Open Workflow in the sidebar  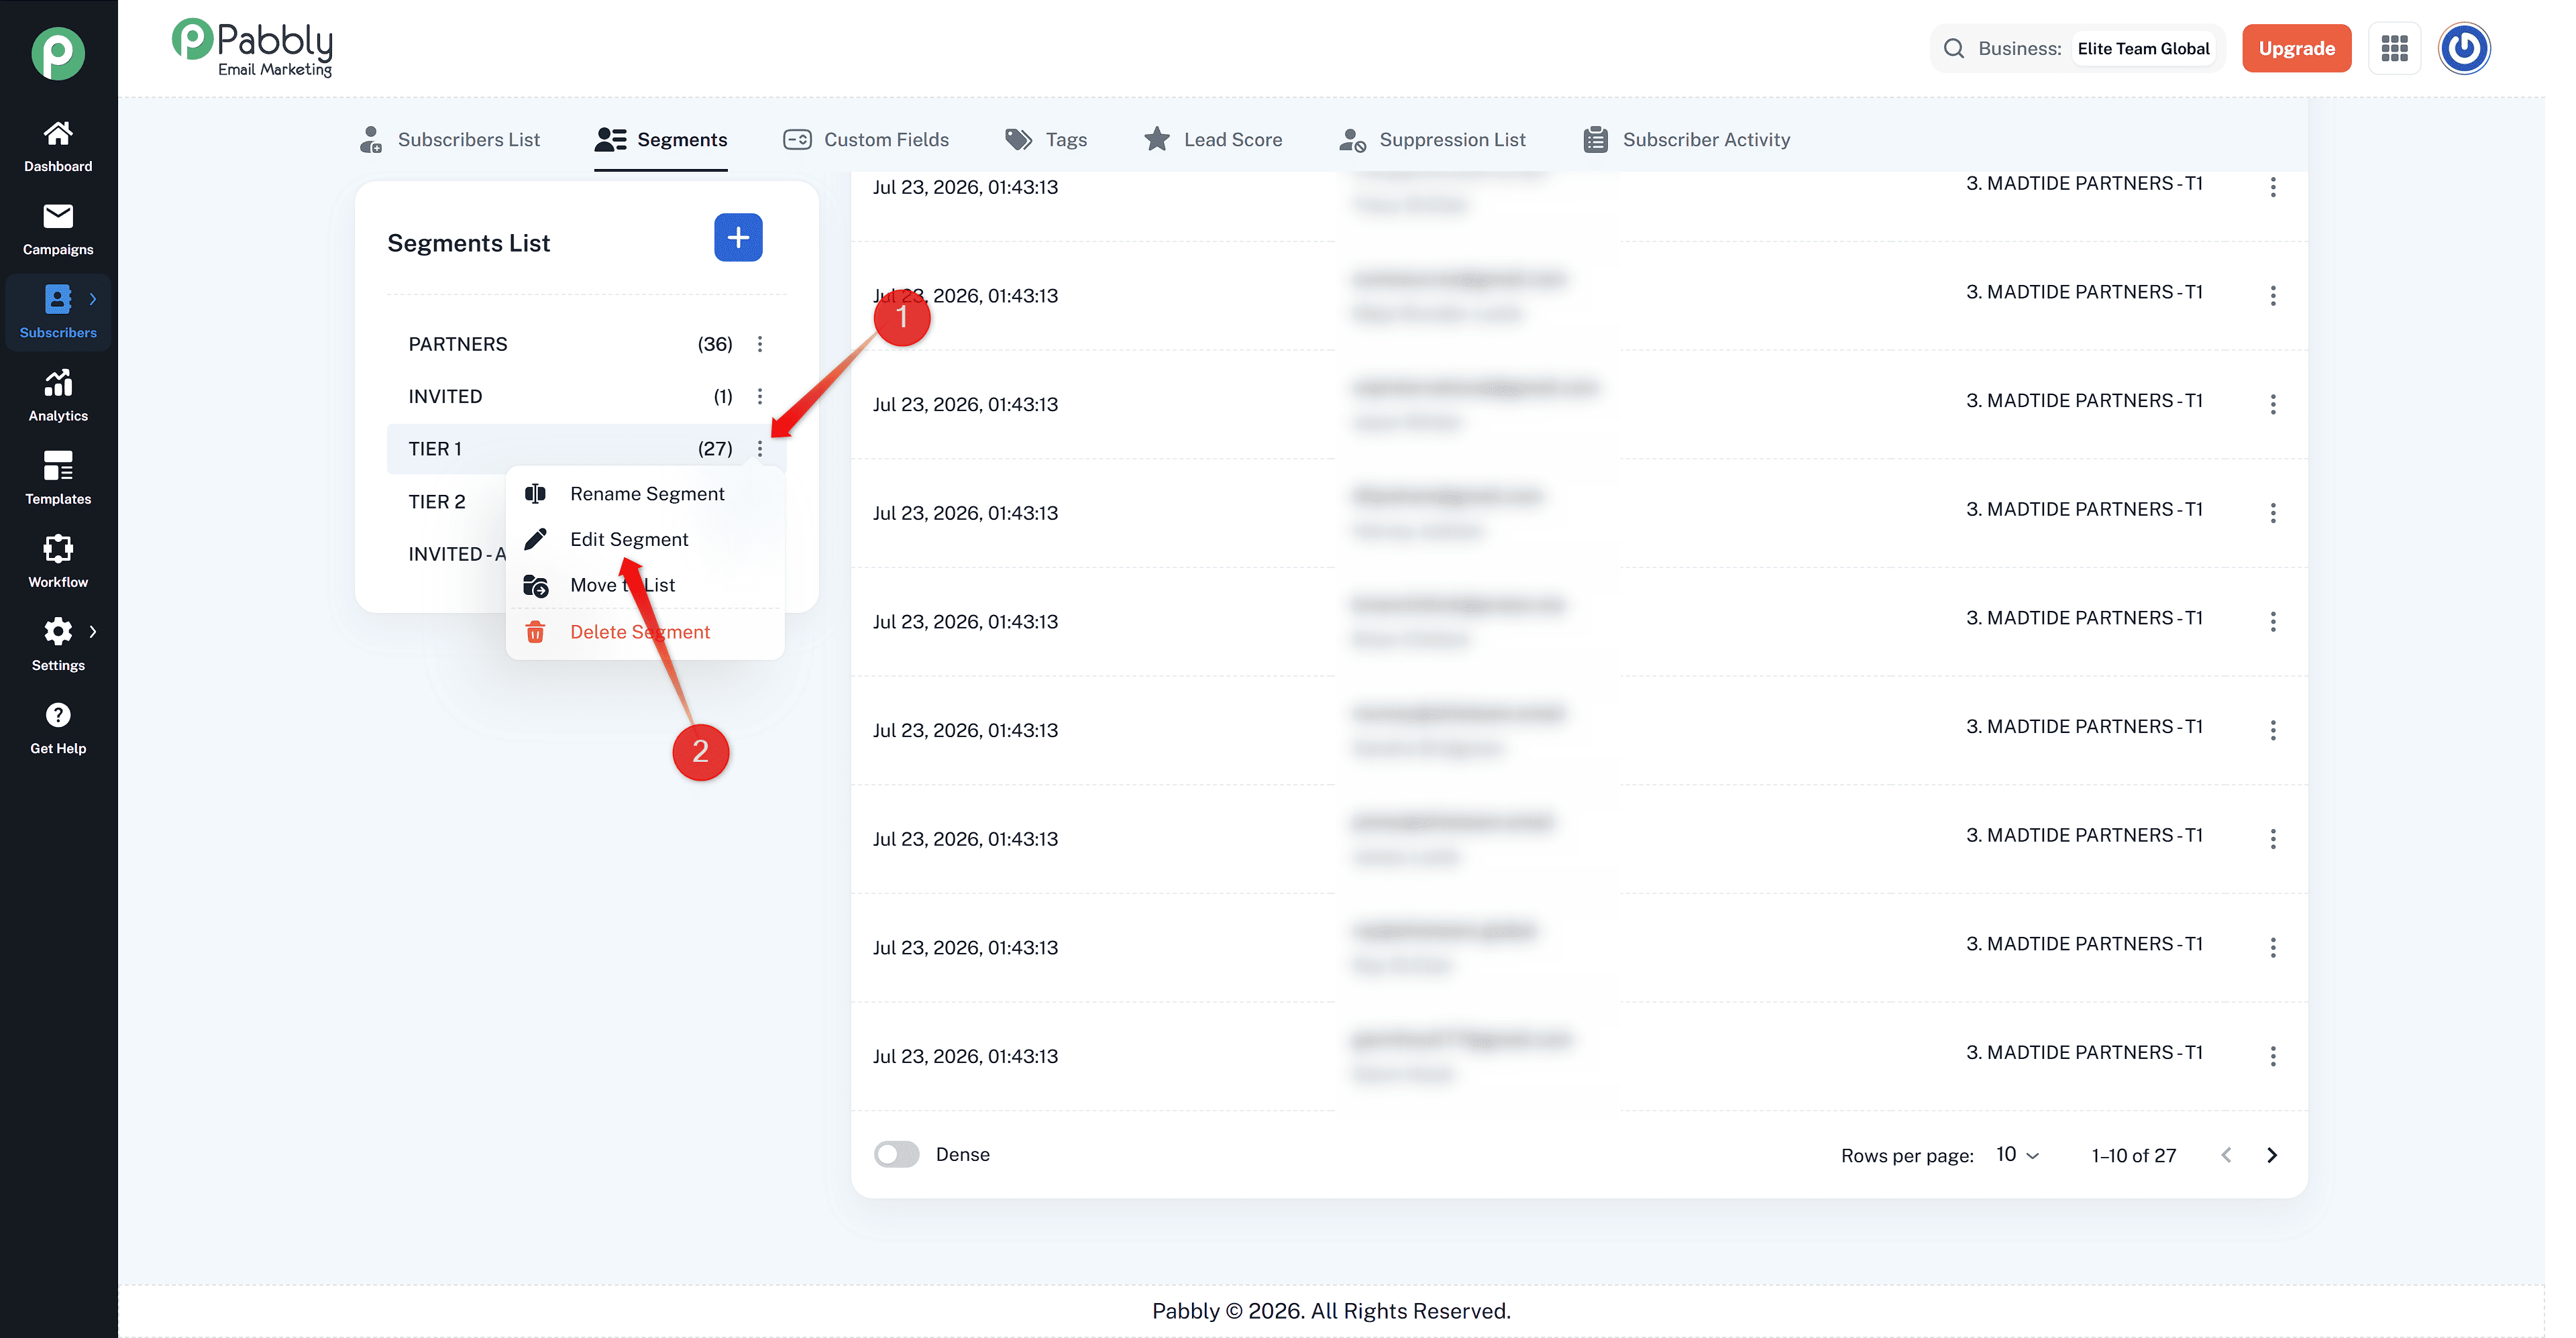pyautogui.click(x=58, y=561)
